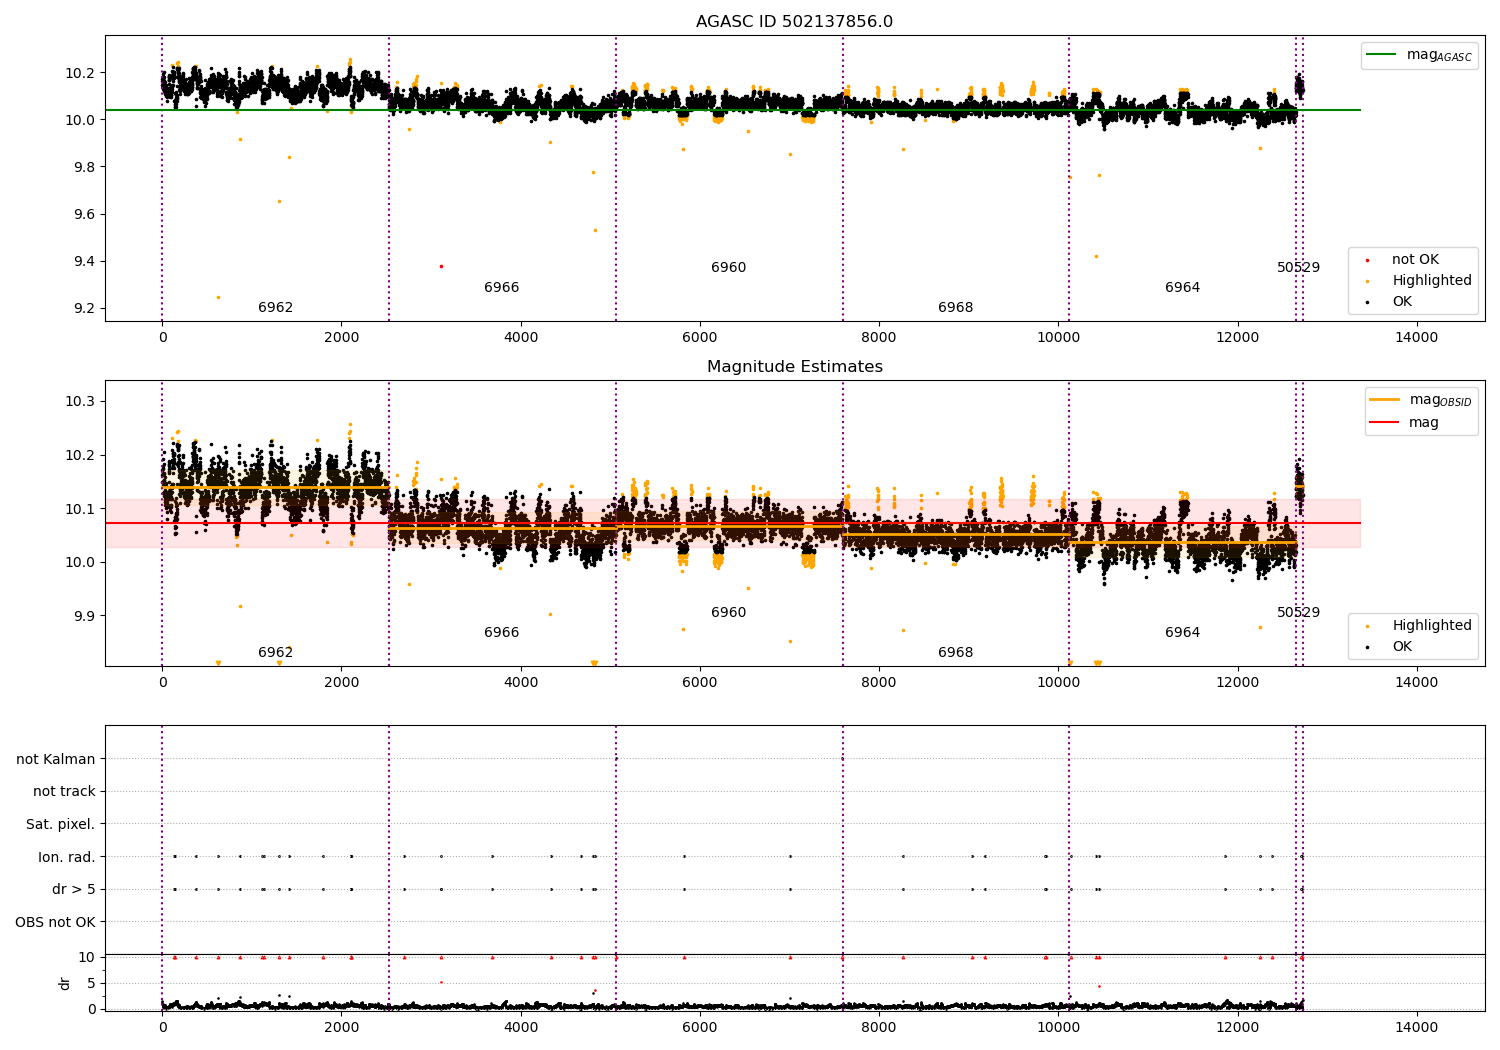Click obsid 6960 in Magnitude Estimates plot
This screenshot has width=1500, height=1050.
click(729, 613)
